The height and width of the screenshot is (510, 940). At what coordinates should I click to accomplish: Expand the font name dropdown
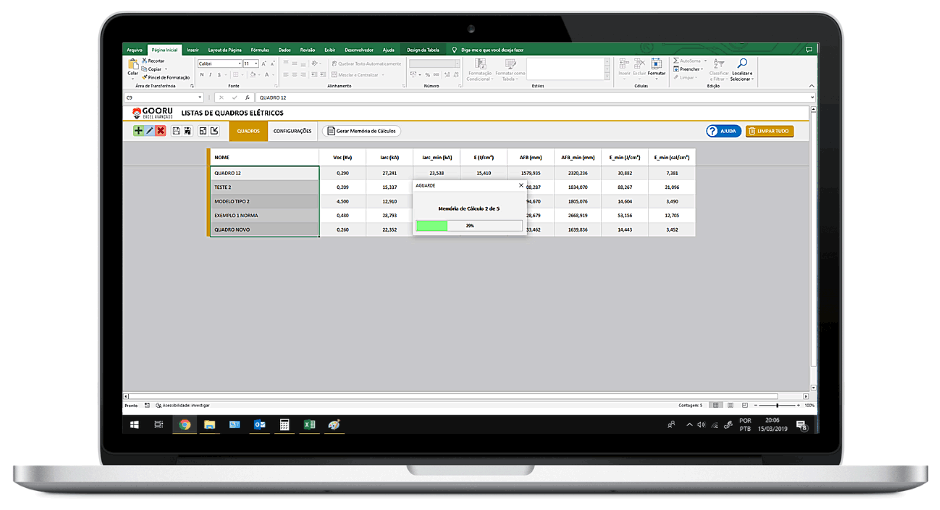[240, 63]
